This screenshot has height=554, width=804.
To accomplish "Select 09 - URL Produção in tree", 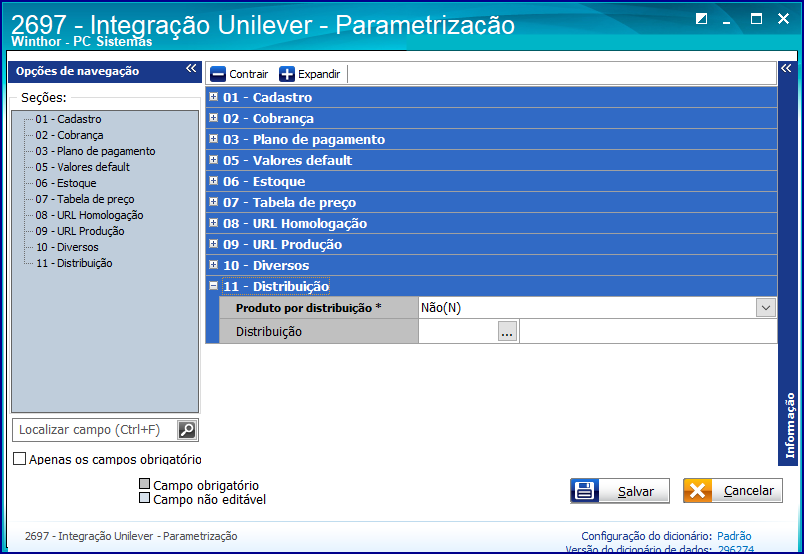I will [79, 231].
